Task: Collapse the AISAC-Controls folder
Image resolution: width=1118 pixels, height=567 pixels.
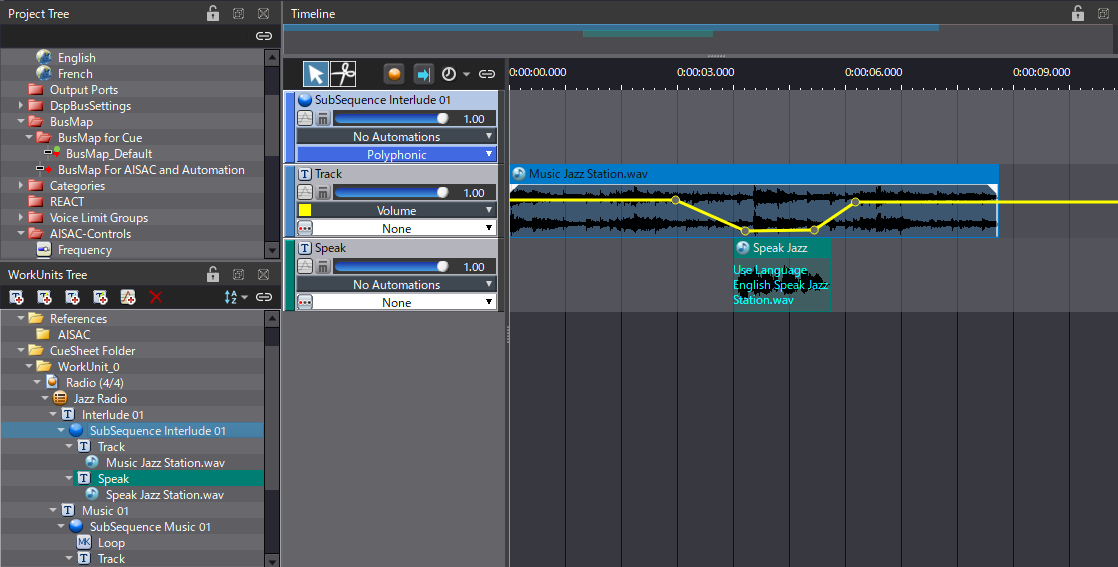Action: click(x=21, y=233)
